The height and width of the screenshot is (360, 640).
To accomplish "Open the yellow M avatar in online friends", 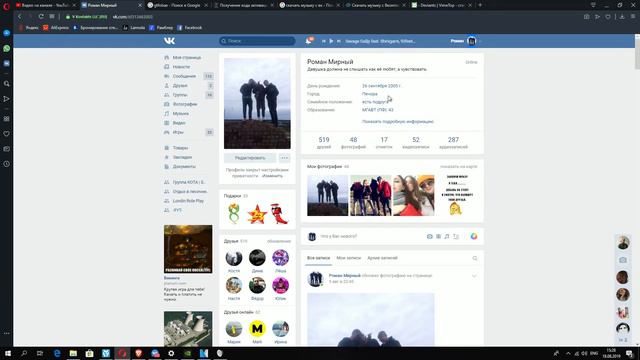I will tap(257, 329).
